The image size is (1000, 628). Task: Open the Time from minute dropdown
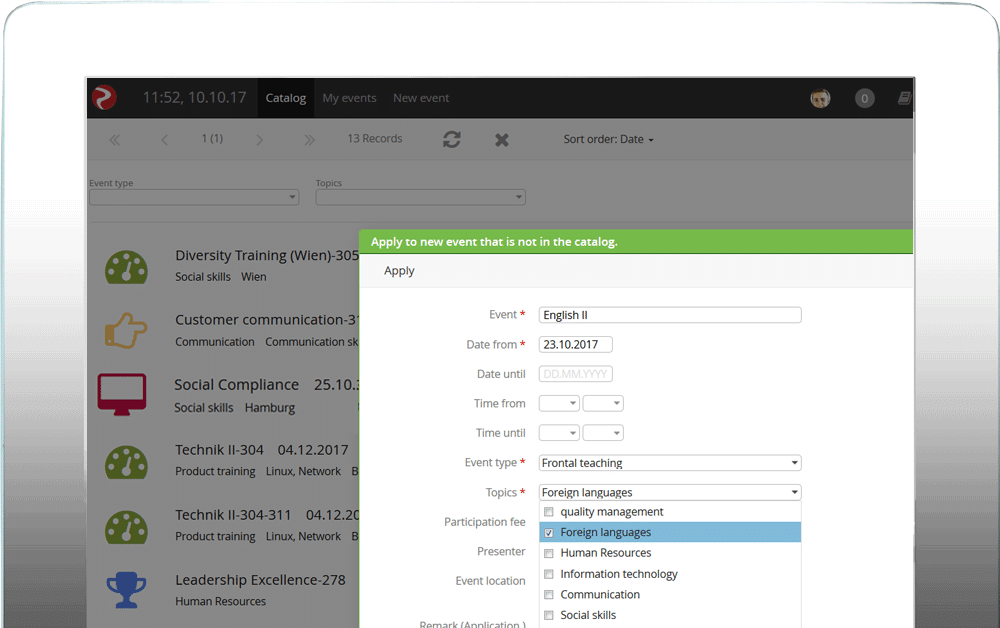click(603, 403)
